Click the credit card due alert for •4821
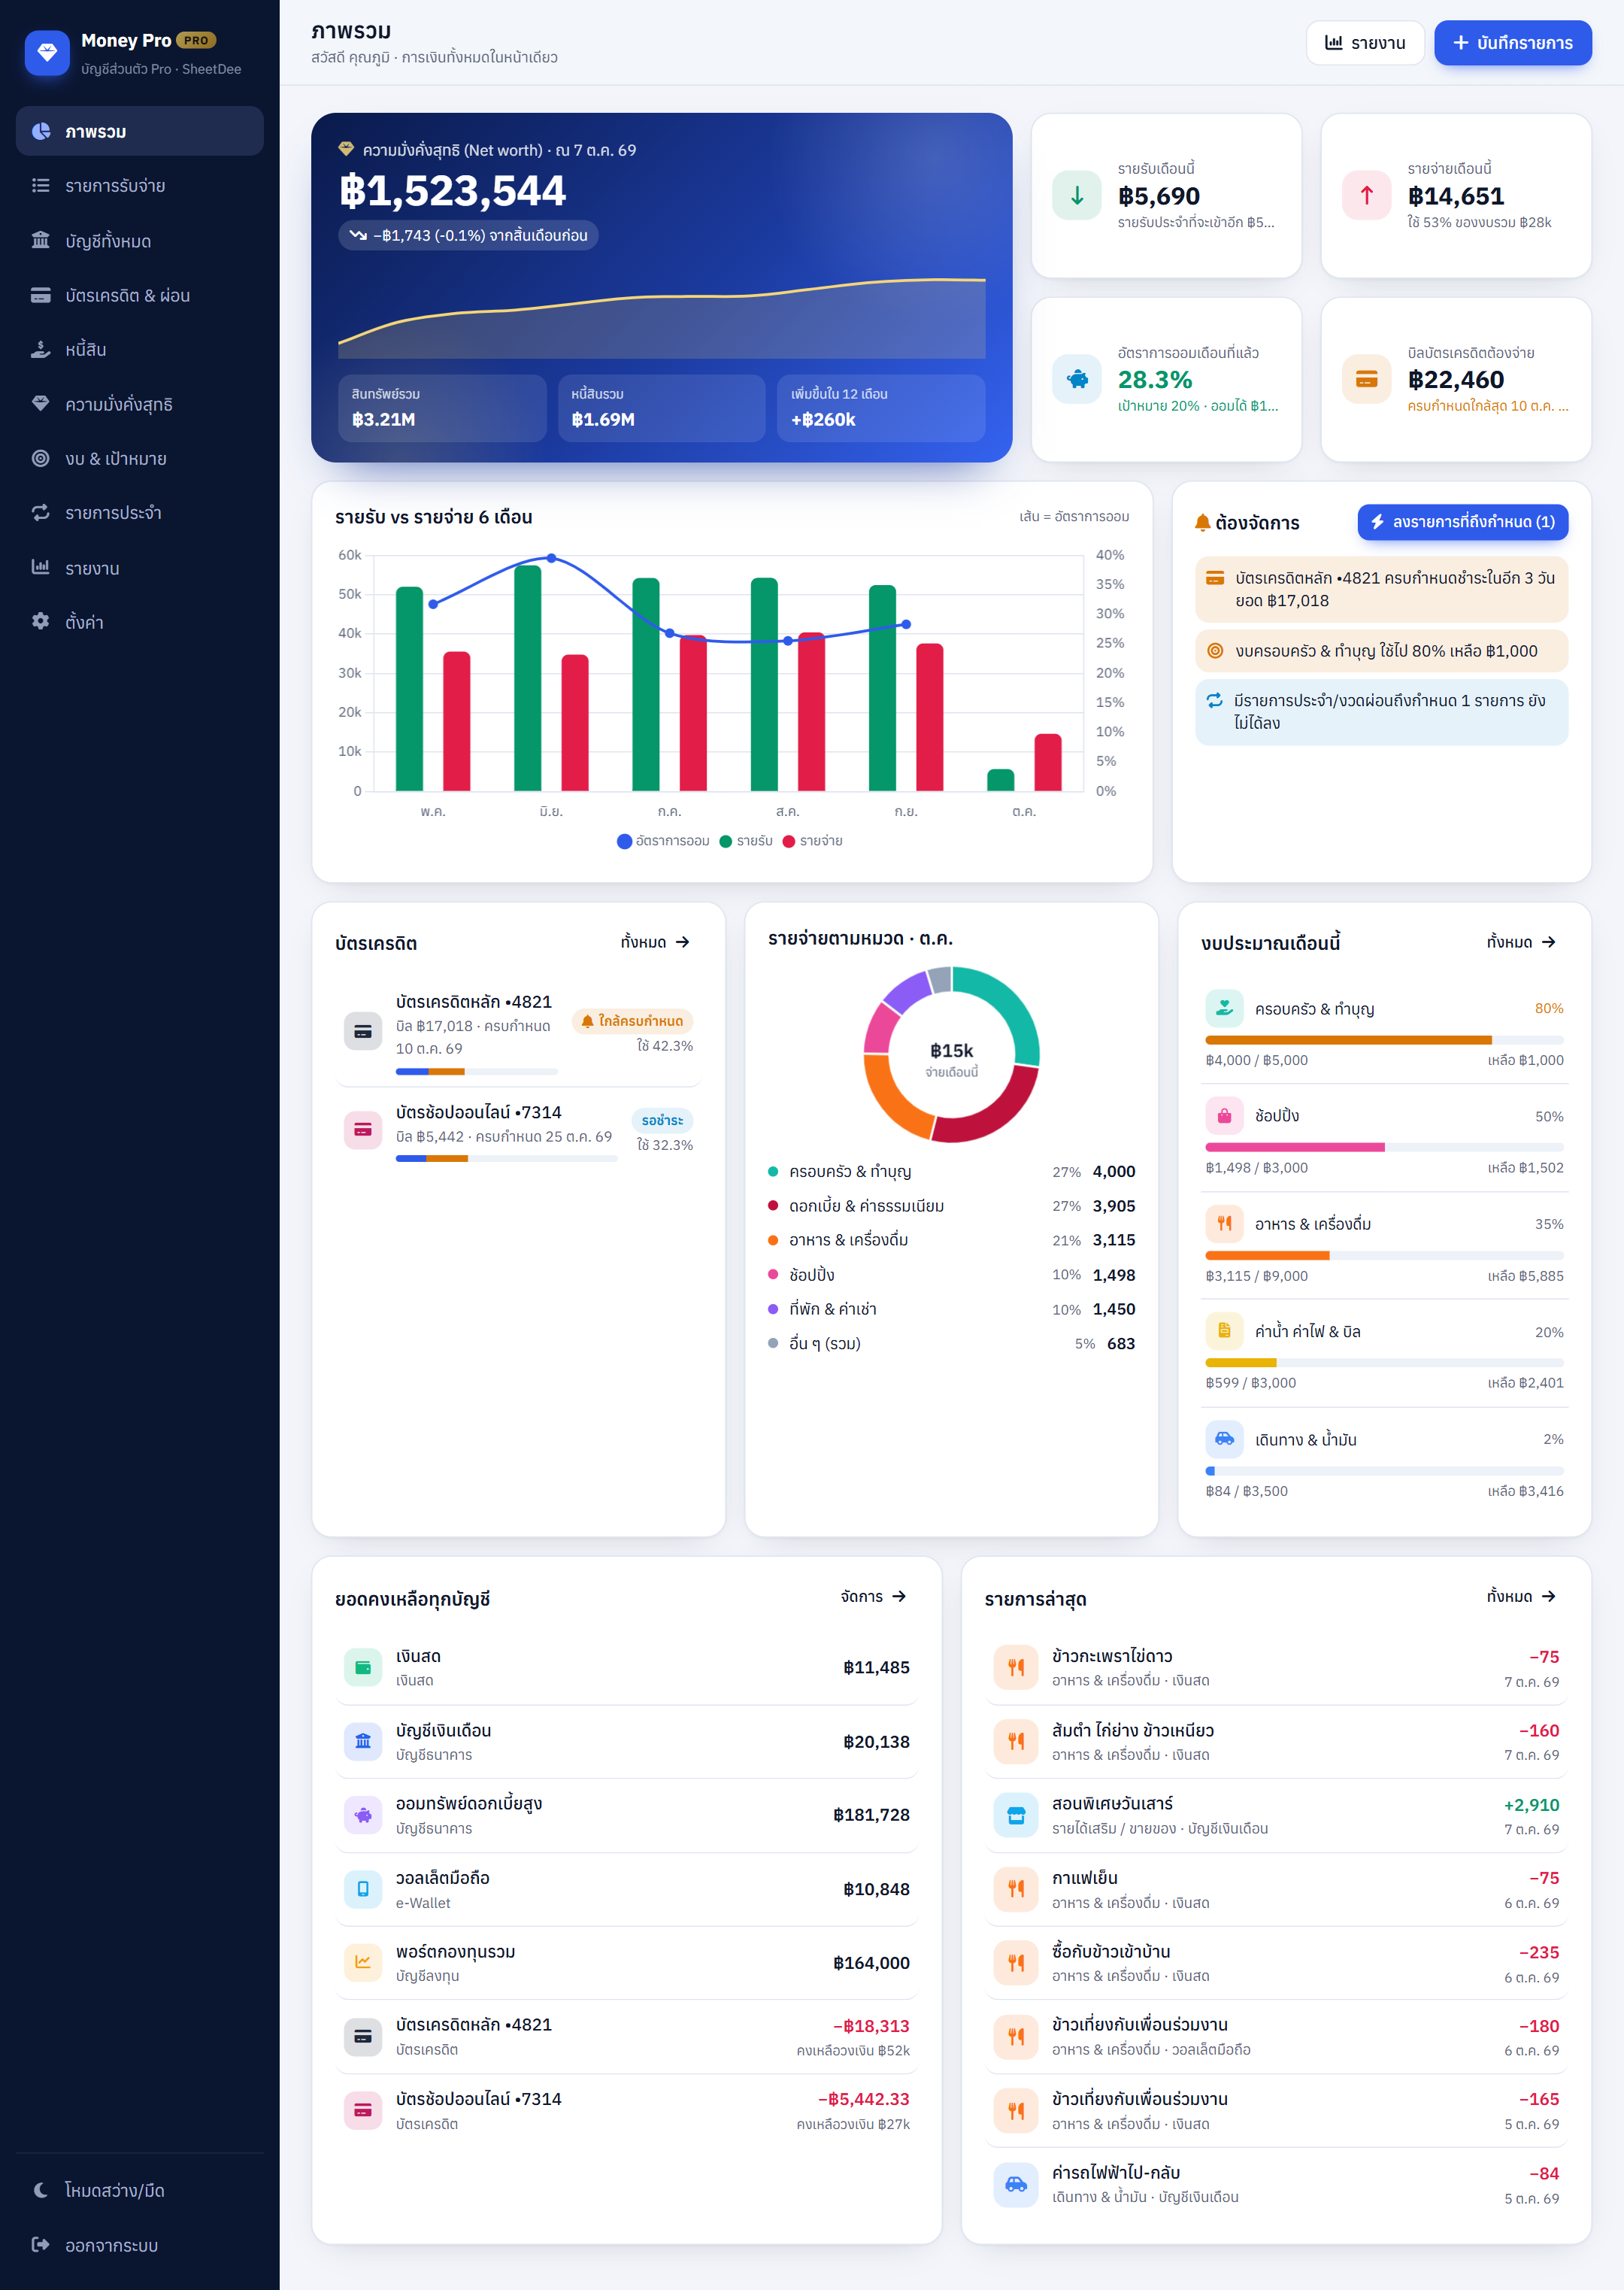The image size is (1624, 2290). [x=1381, y=589]
